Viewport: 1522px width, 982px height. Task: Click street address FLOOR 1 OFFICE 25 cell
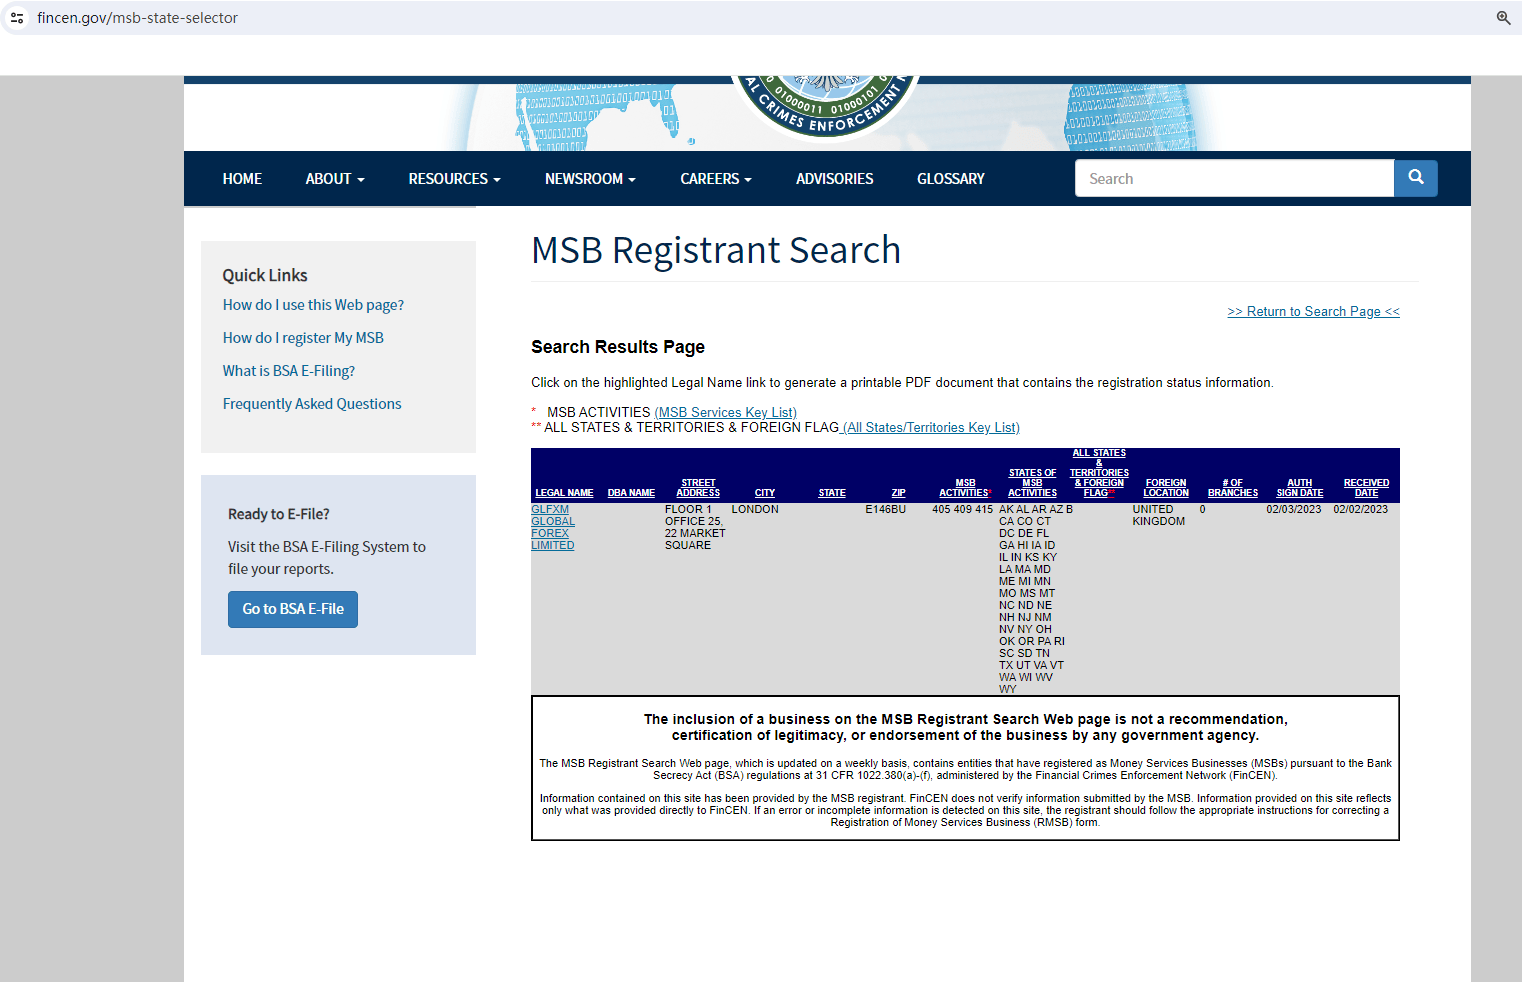(695, 527)
